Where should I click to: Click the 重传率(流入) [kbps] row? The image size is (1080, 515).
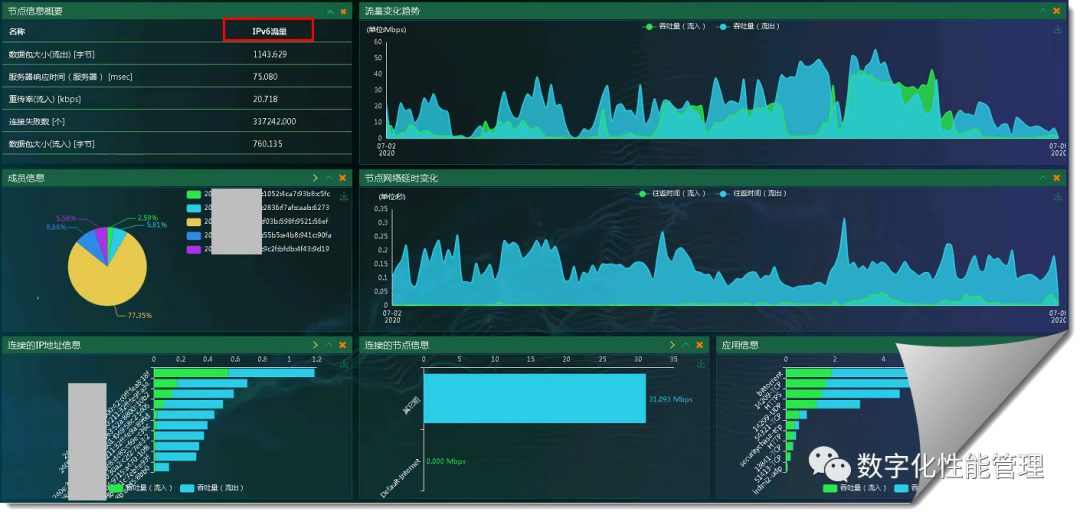(x=177, y=98)
